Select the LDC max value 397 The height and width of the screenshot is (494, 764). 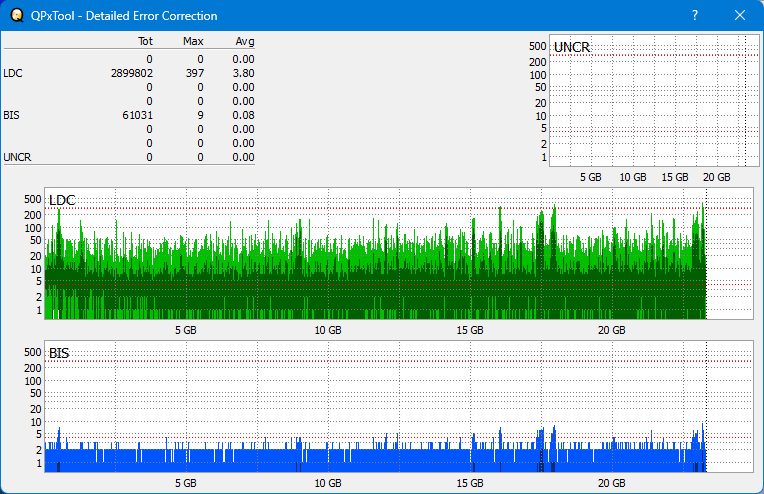click(195, 73)
